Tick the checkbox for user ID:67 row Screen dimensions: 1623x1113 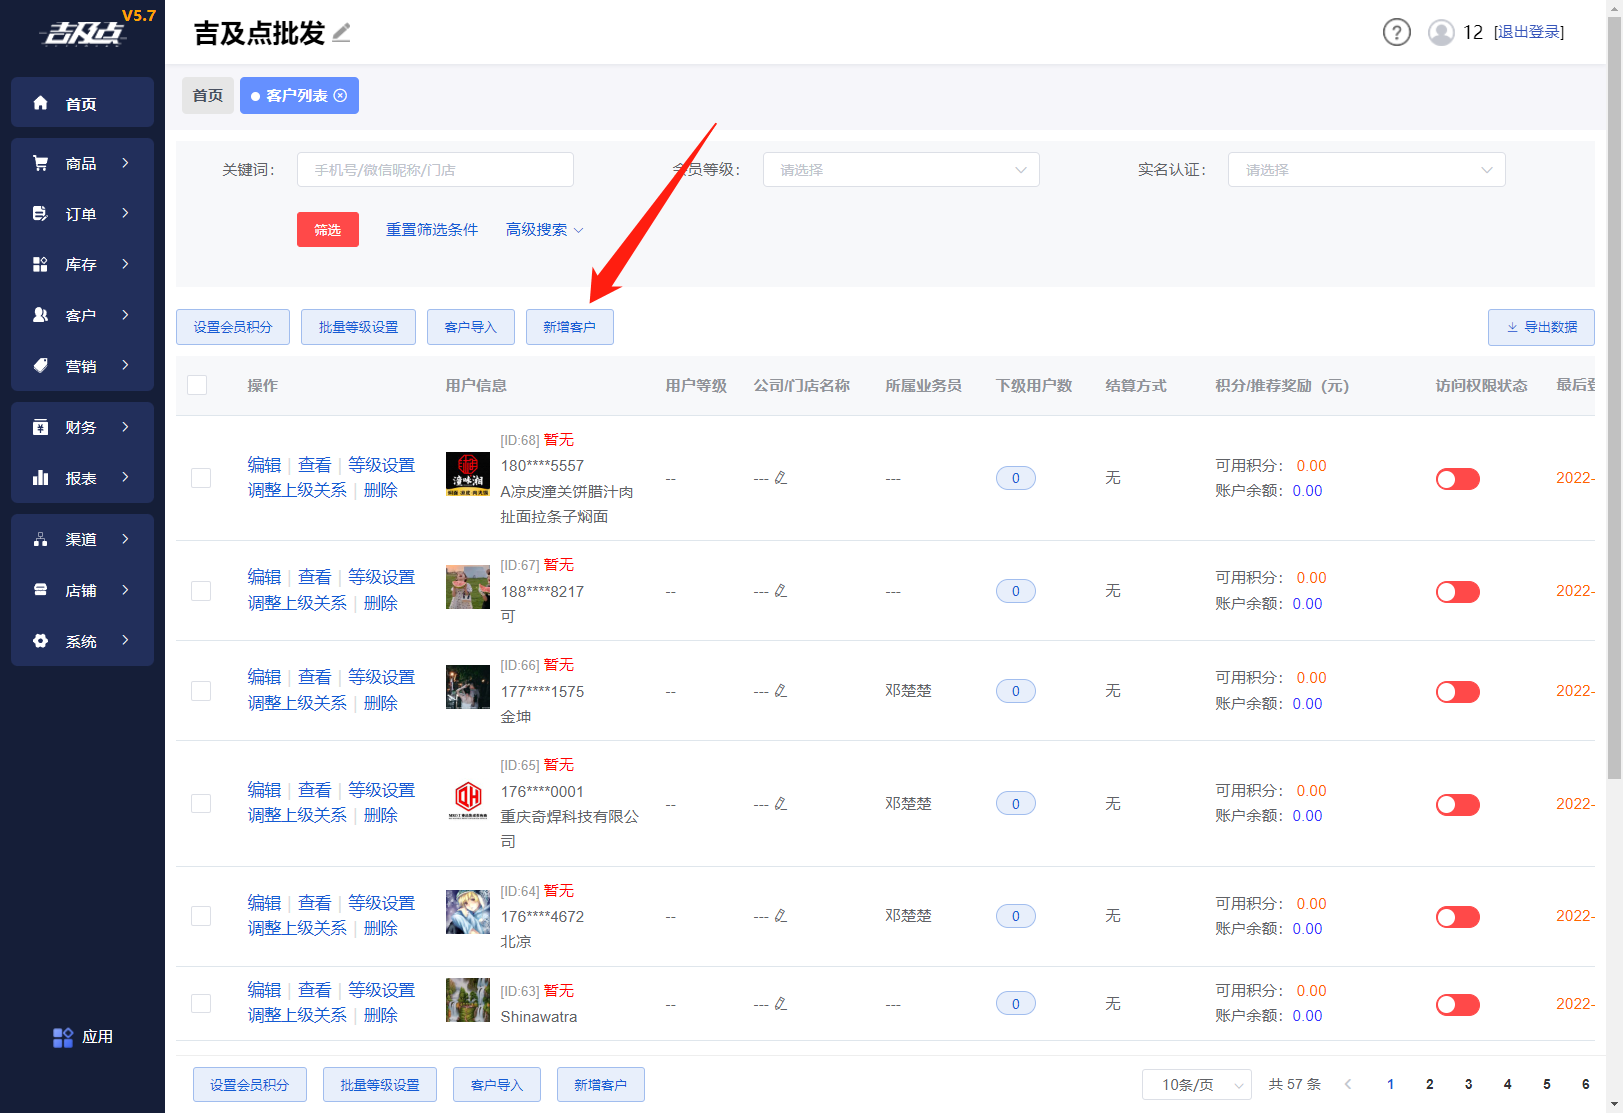(201, 591)
